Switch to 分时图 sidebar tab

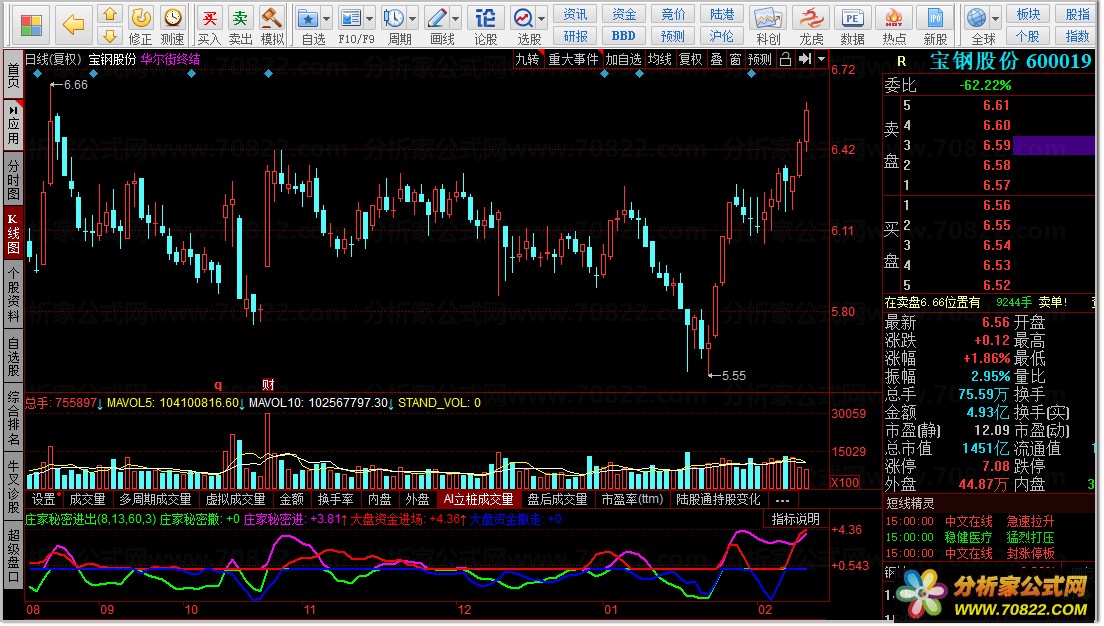click(13, 180)
